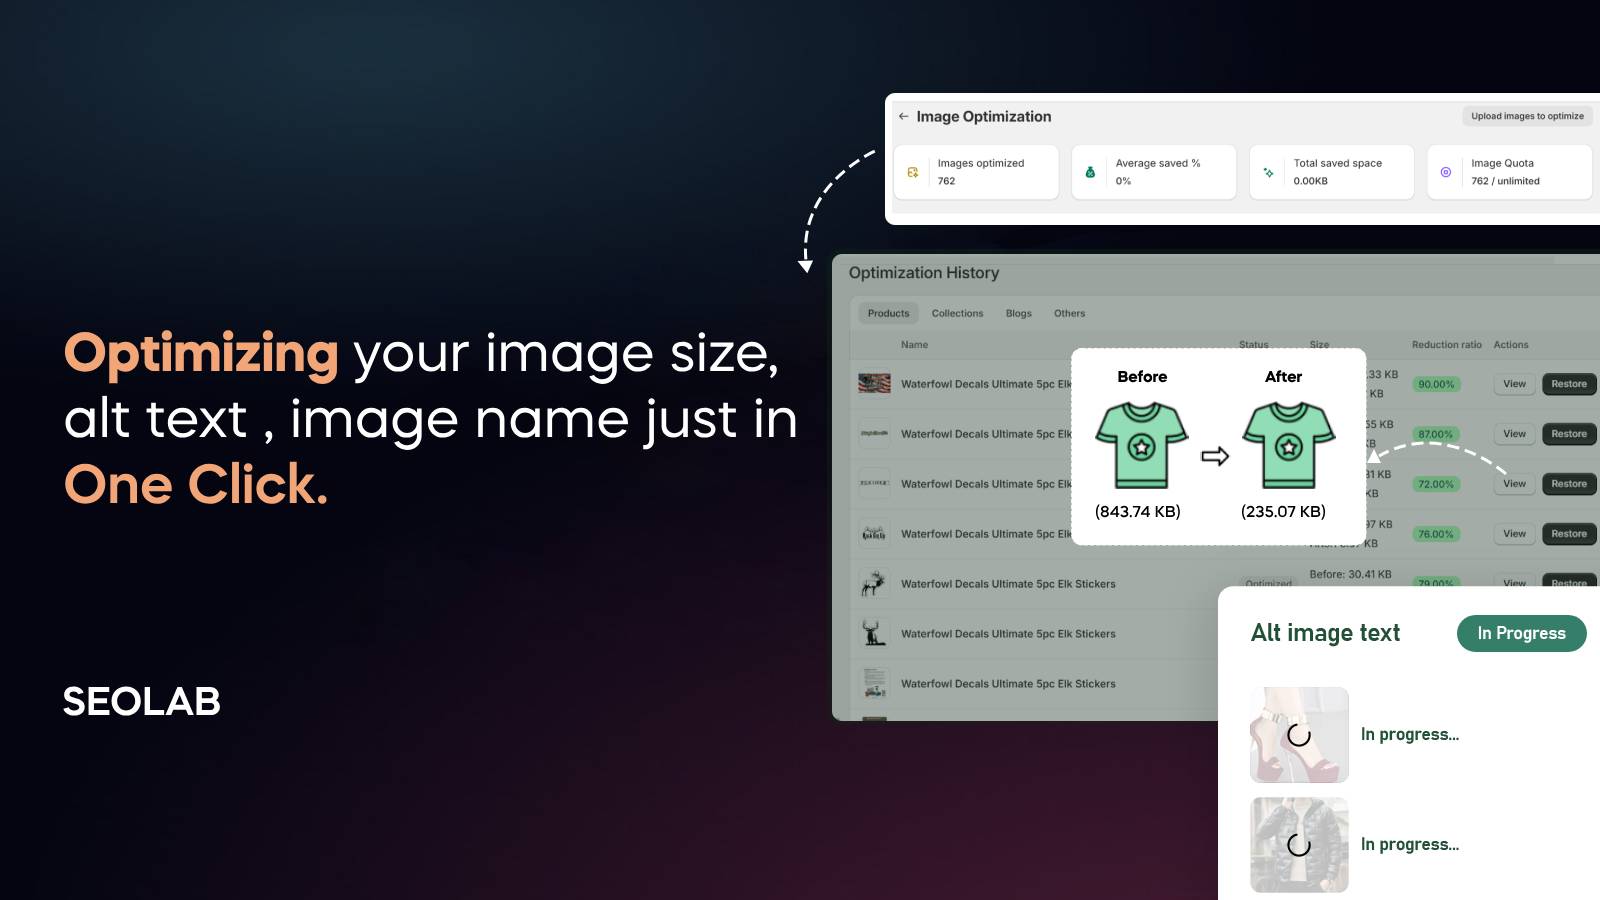The image size is (1600, 900).
Task: Click the Image Quota value 762 / unlimited
Action: click(x=1505, y=181)
